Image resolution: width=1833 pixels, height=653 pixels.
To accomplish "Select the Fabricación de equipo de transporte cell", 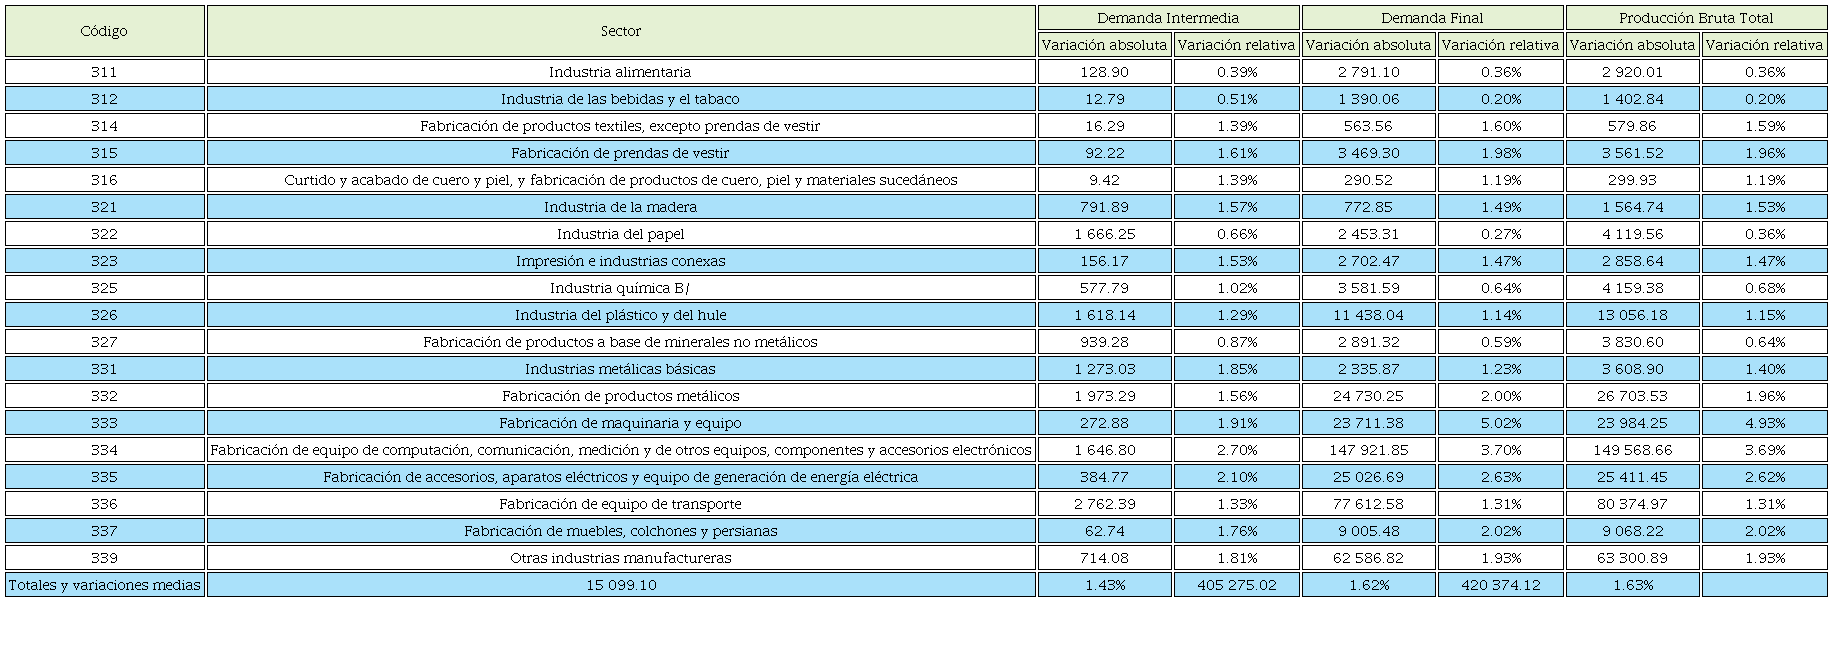I will click(620, 504).
